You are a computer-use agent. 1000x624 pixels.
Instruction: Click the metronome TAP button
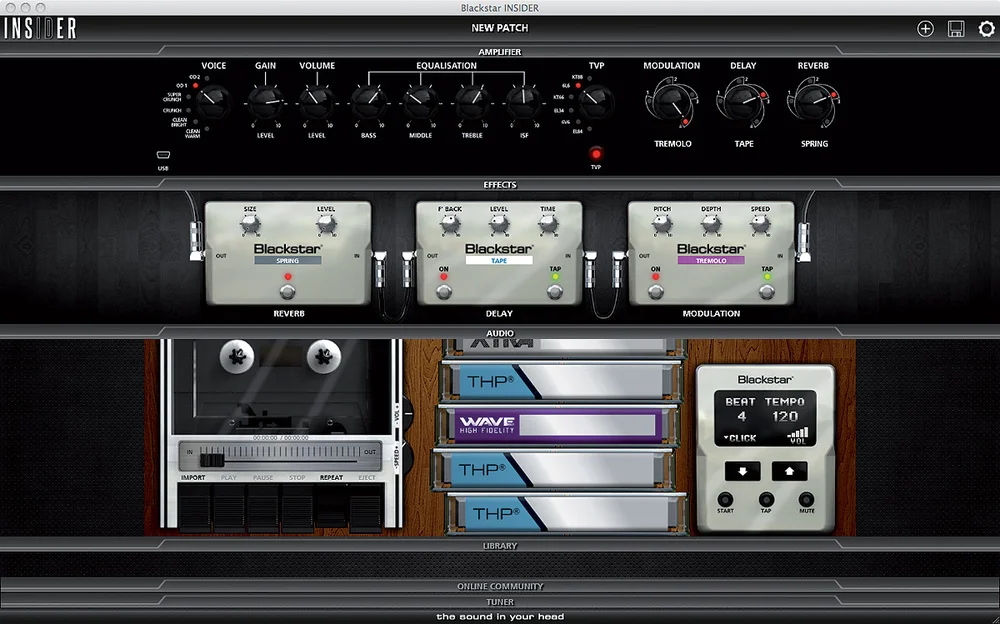click(766, 499)
